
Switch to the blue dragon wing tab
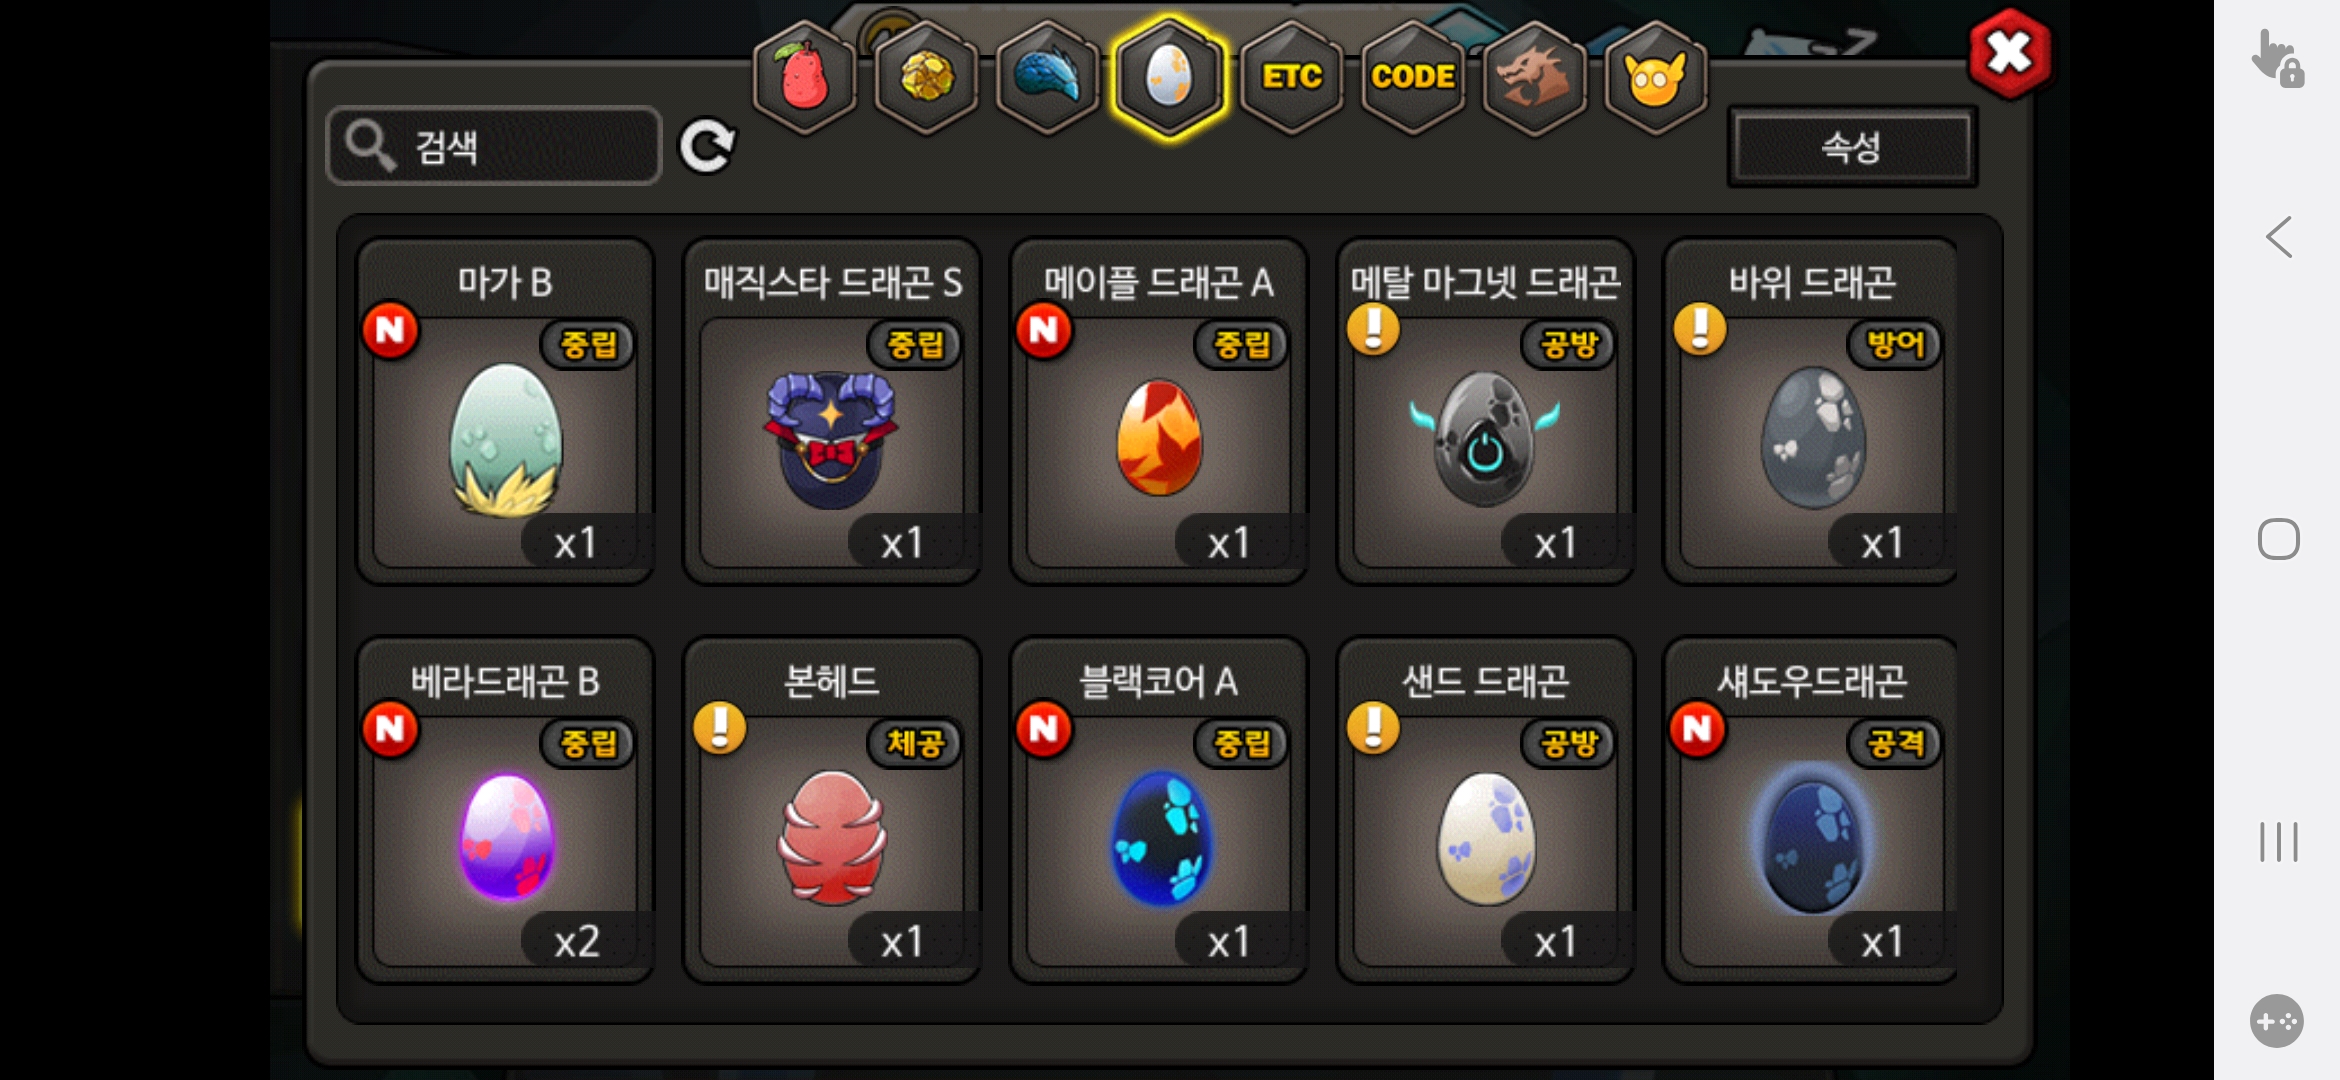[x=1048, y=77]
